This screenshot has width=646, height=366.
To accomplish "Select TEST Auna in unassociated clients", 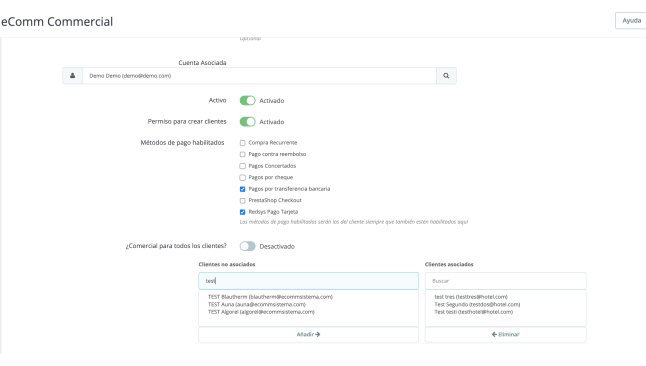I will (257, 305).
